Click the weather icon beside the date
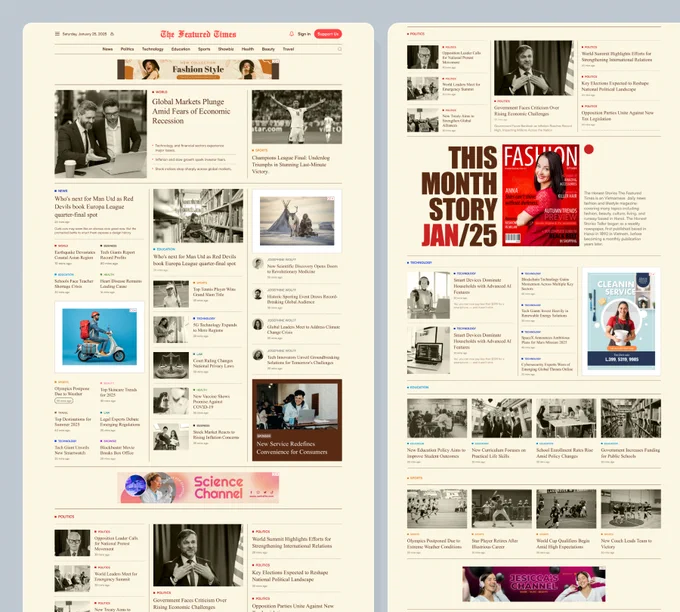 click(112, 34)
